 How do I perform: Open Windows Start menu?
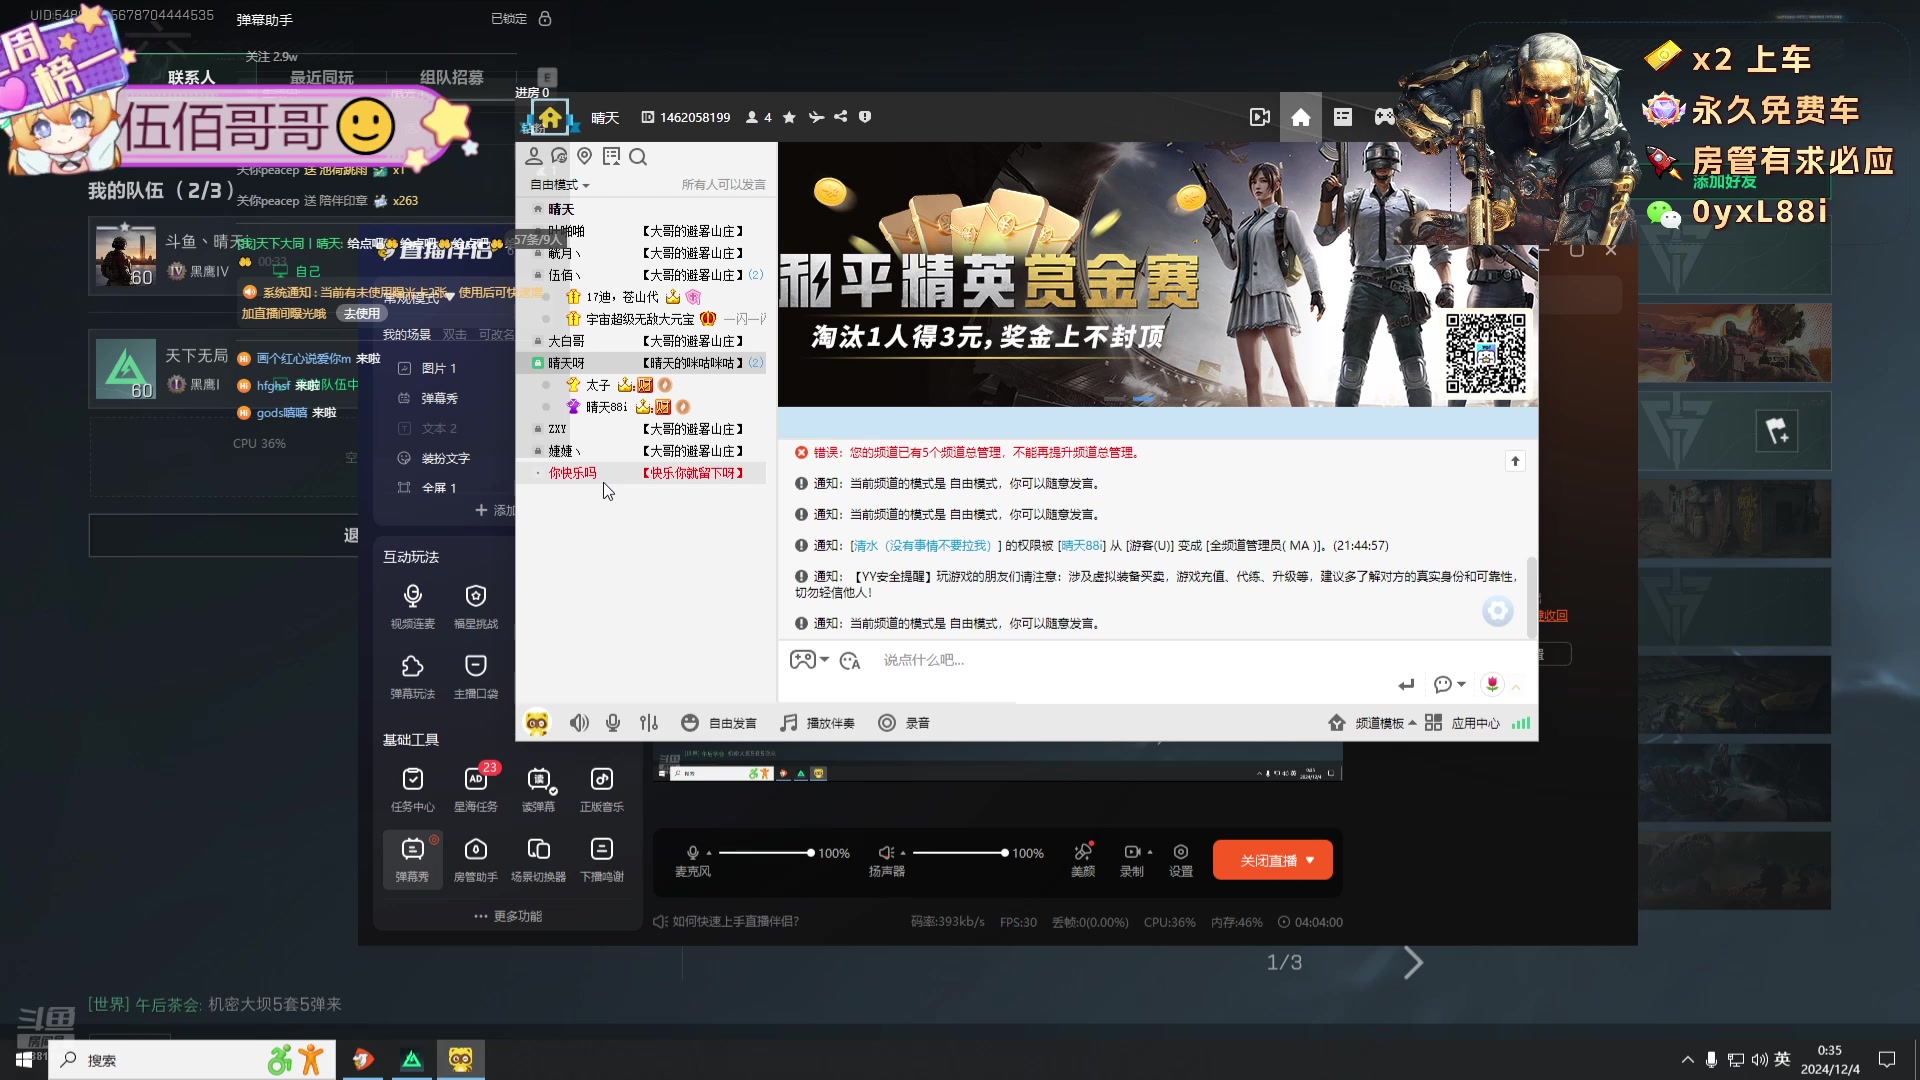23,1060
